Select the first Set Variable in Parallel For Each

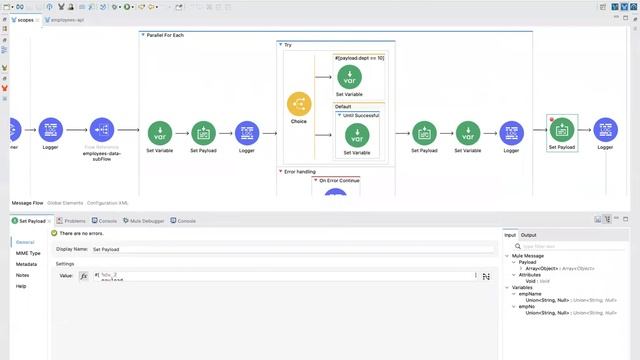tap(160, 133)
